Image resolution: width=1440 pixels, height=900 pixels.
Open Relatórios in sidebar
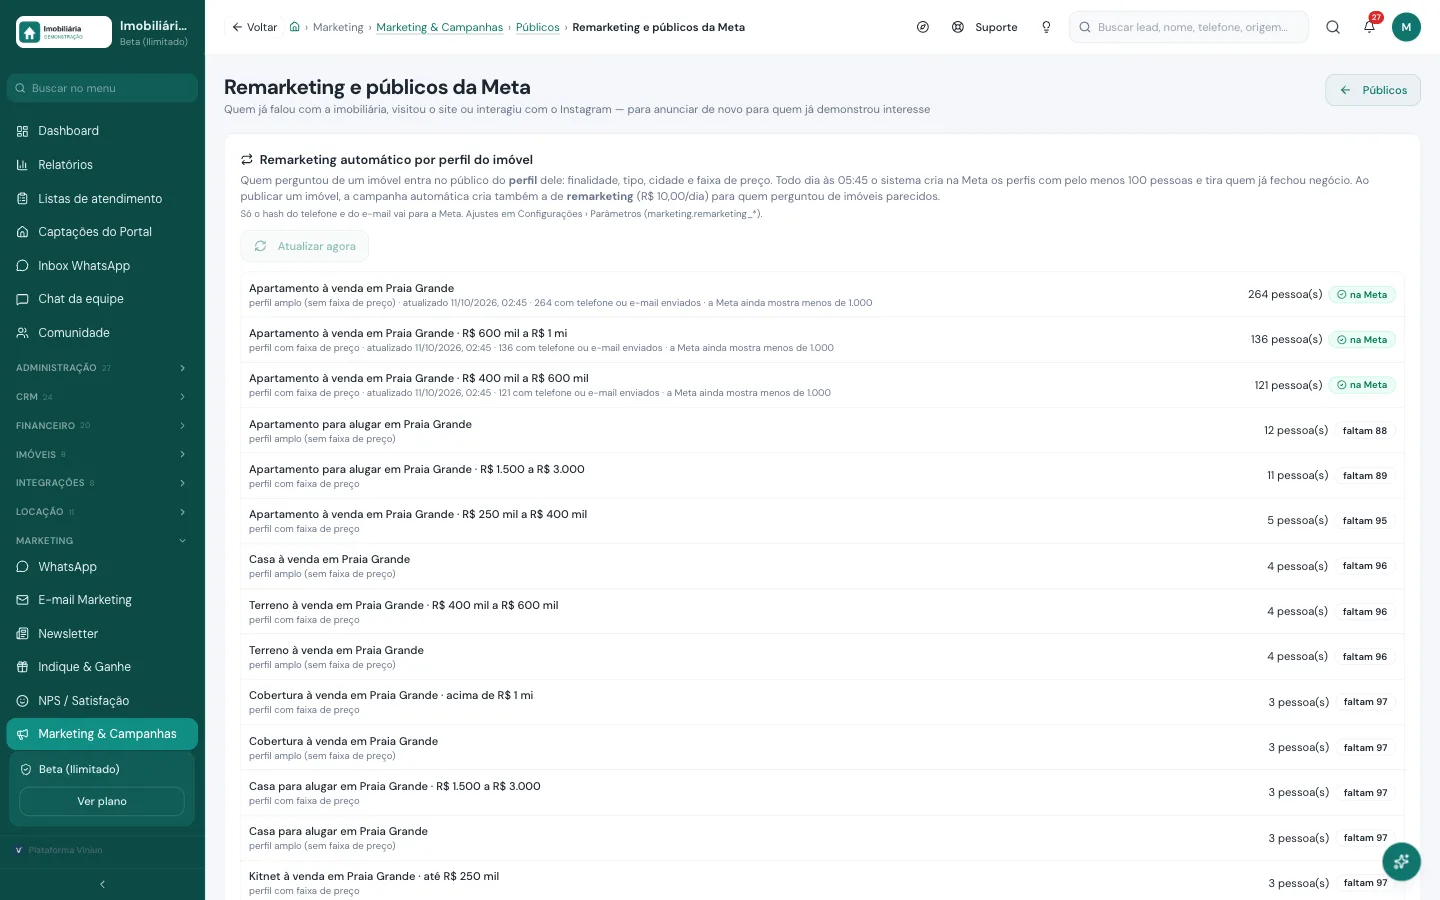[102, 165]
